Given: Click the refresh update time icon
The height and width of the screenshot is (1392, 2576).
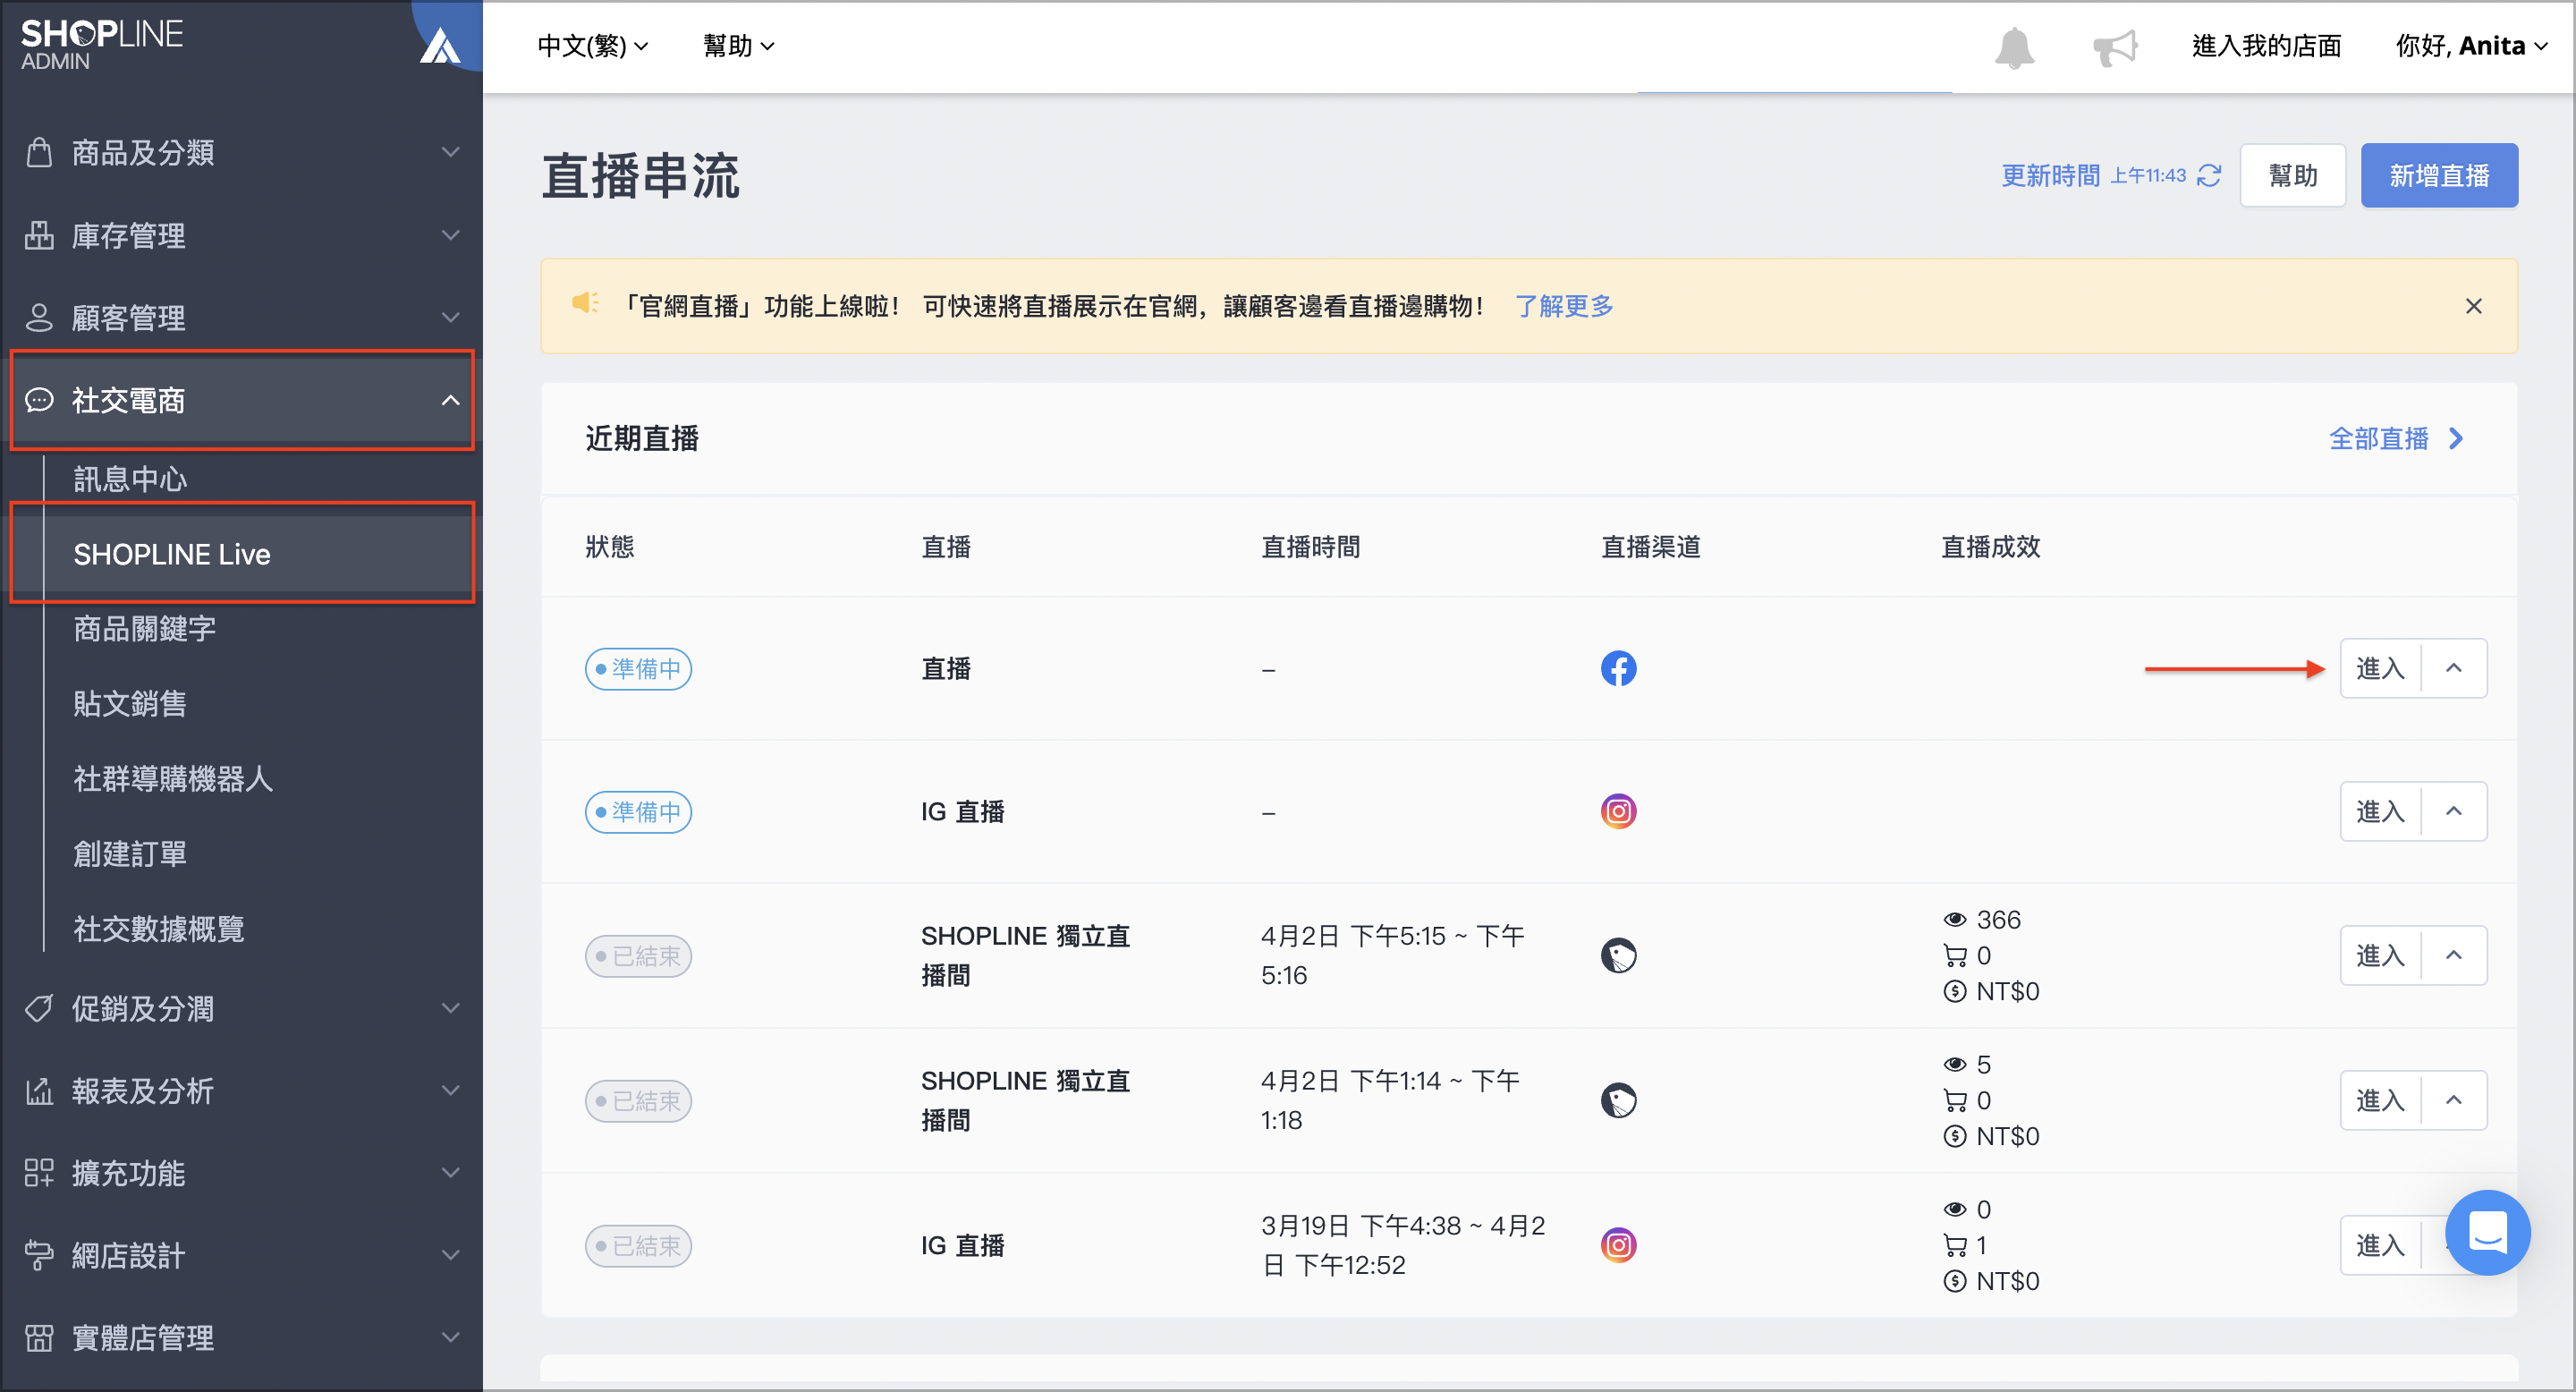Looking at the screenshot, I should click(2209, 176).
